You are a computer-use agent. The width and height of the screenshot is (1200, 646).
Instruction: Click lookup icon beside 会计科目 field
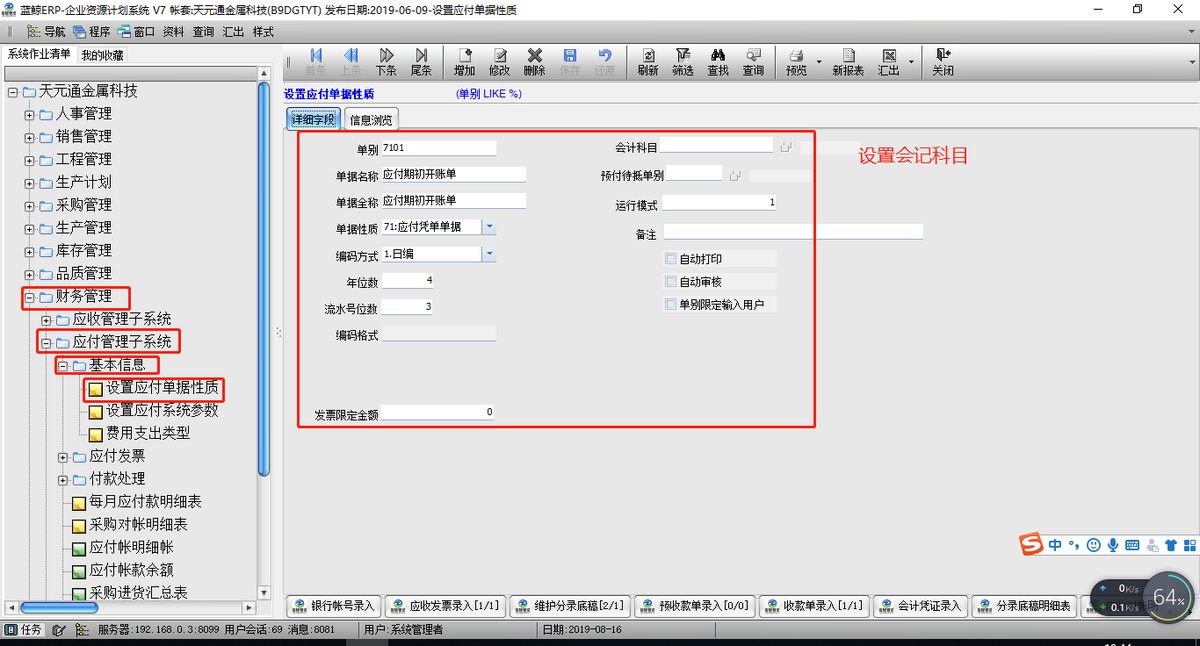[x=786, y=147]
